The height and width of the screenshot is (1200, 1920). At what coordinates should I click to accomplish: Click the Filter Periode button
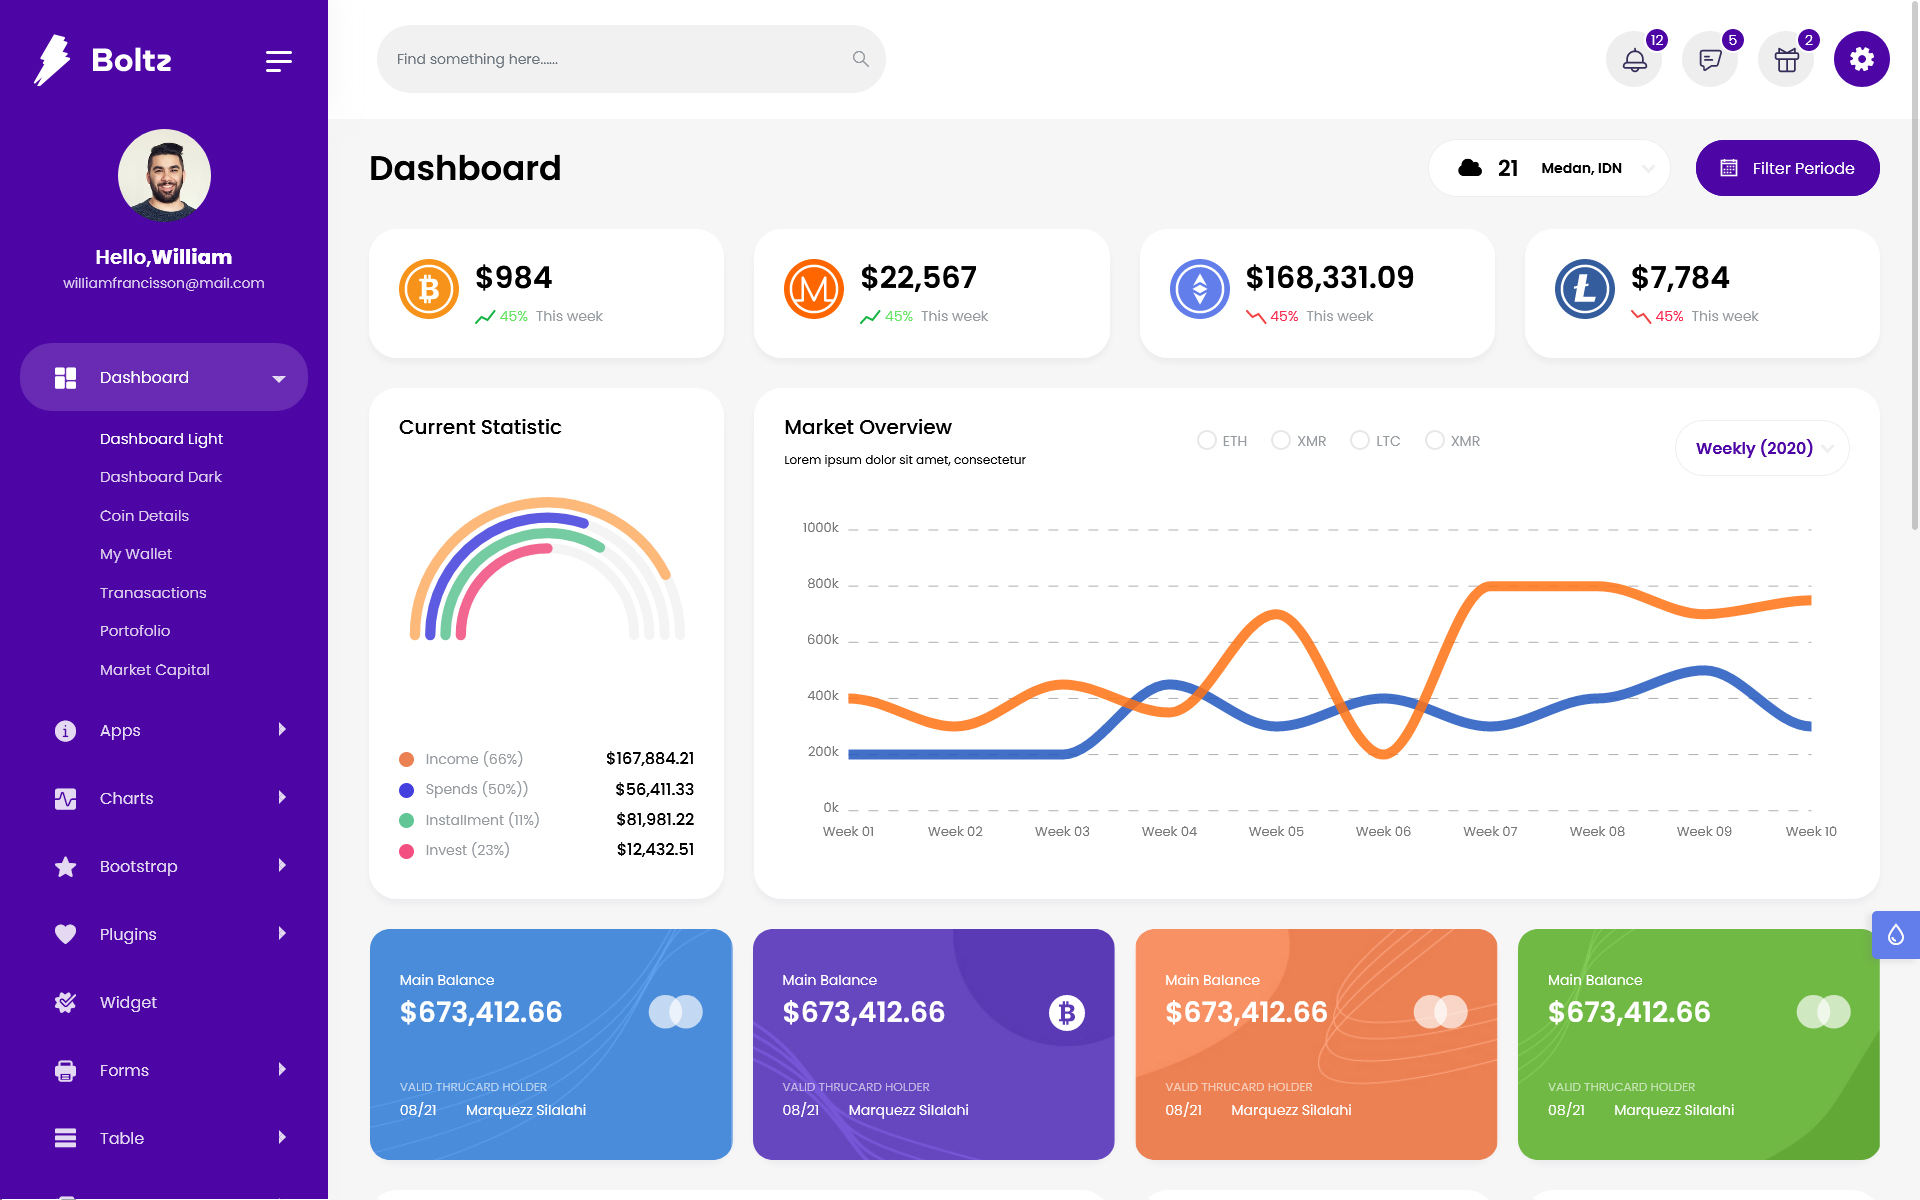(1787, 168)
